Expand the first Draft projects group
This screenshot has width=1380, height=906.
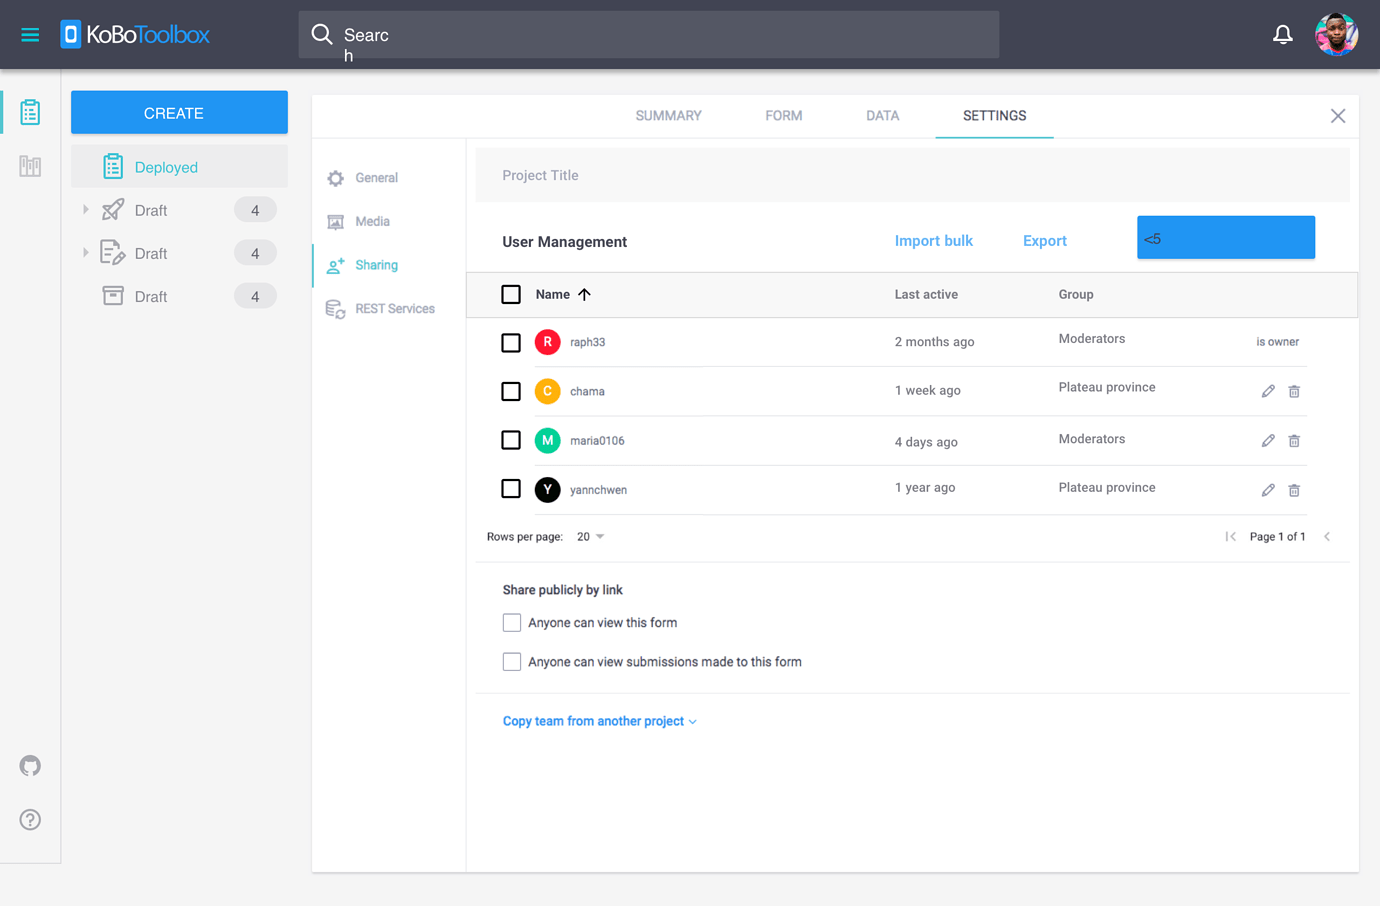(85, 210)
